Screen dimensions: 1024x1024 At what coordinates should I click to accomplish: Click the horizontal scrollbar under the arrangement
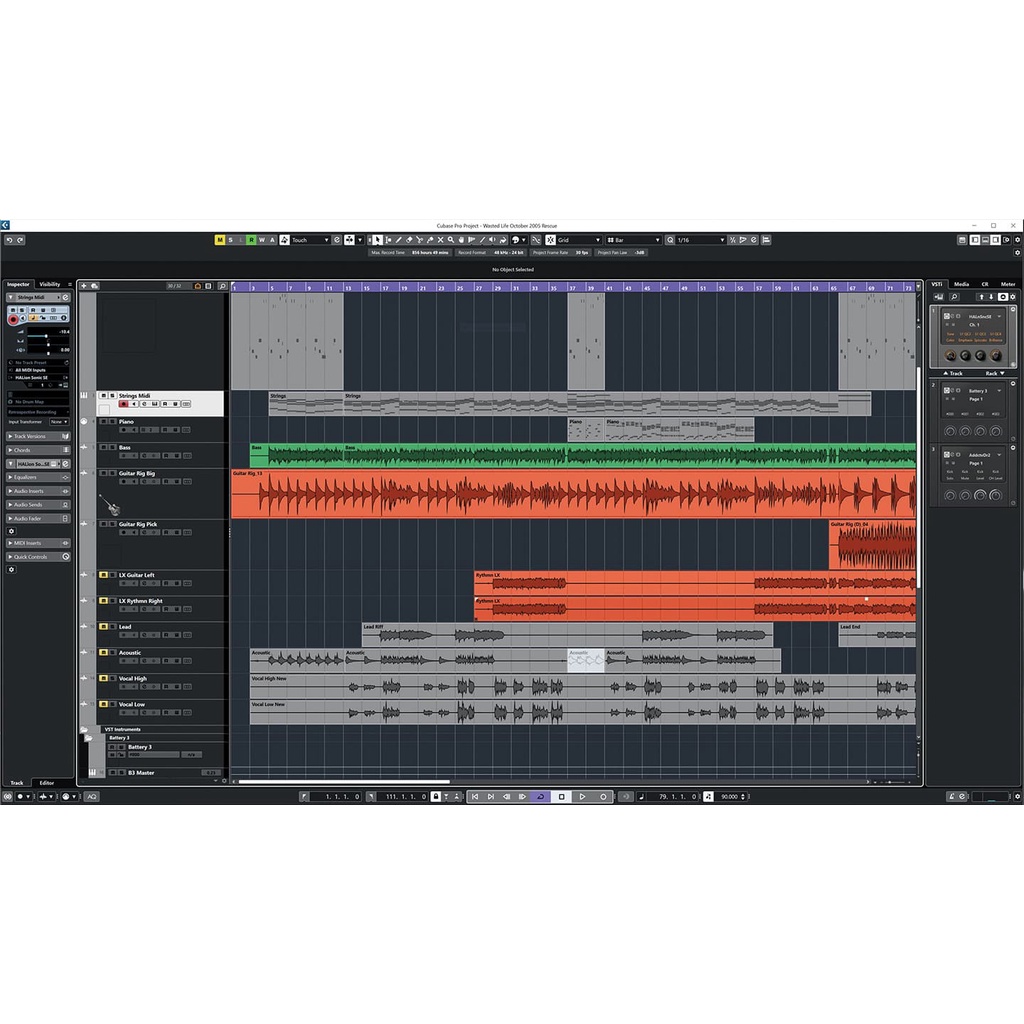click(x=344, y=782)
